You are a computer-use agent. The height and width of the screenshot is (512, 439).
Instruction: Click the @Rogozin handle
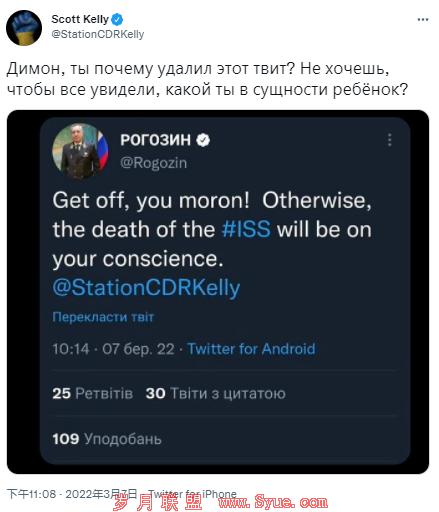click(x=153, y=163)
